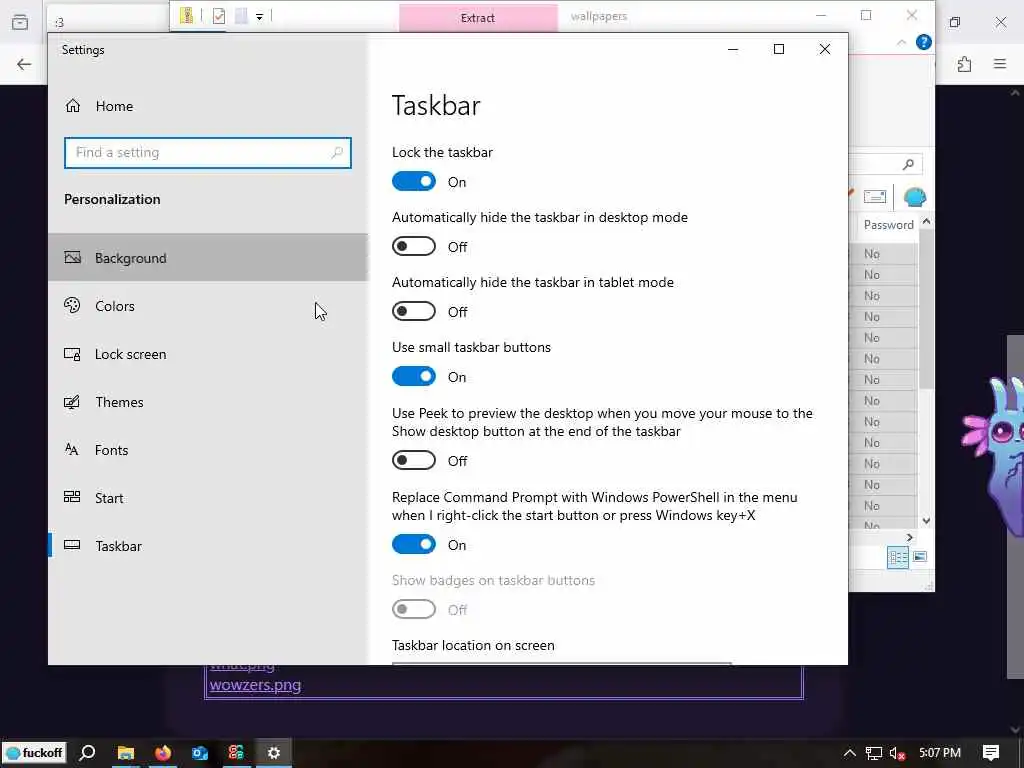Click the envelope icon in the archive toolbar
The width and height of the screenshot is (1024, 768).
coord(874,197)
